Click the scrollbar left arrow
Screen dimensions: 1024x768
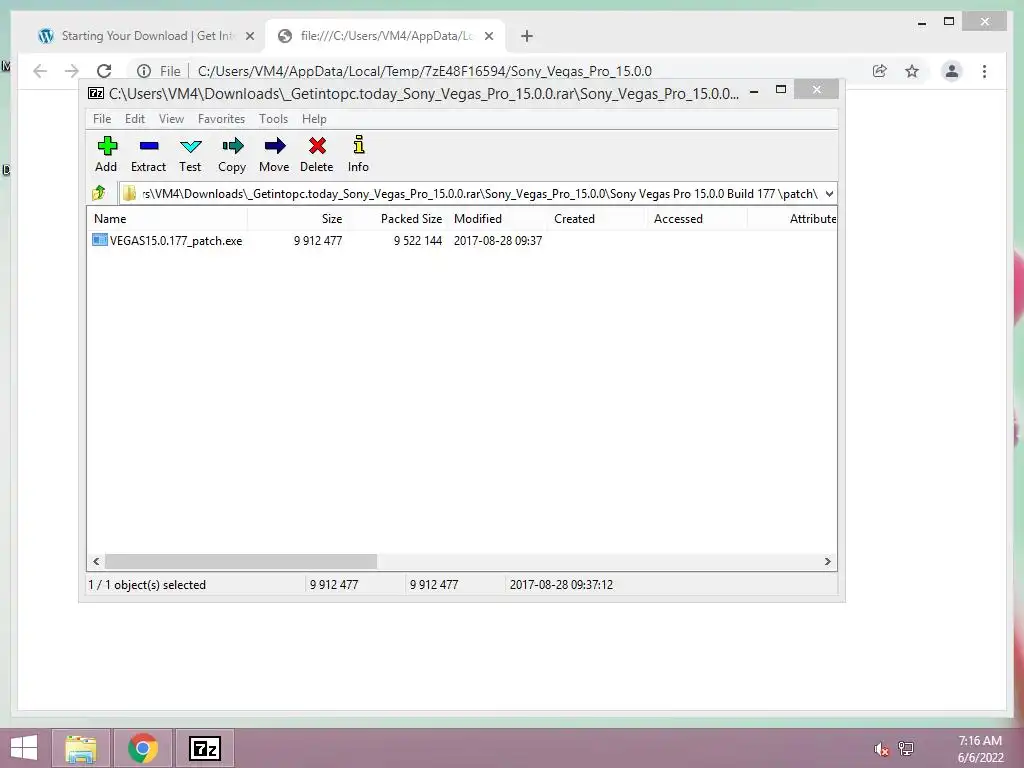tap(97, 561)
